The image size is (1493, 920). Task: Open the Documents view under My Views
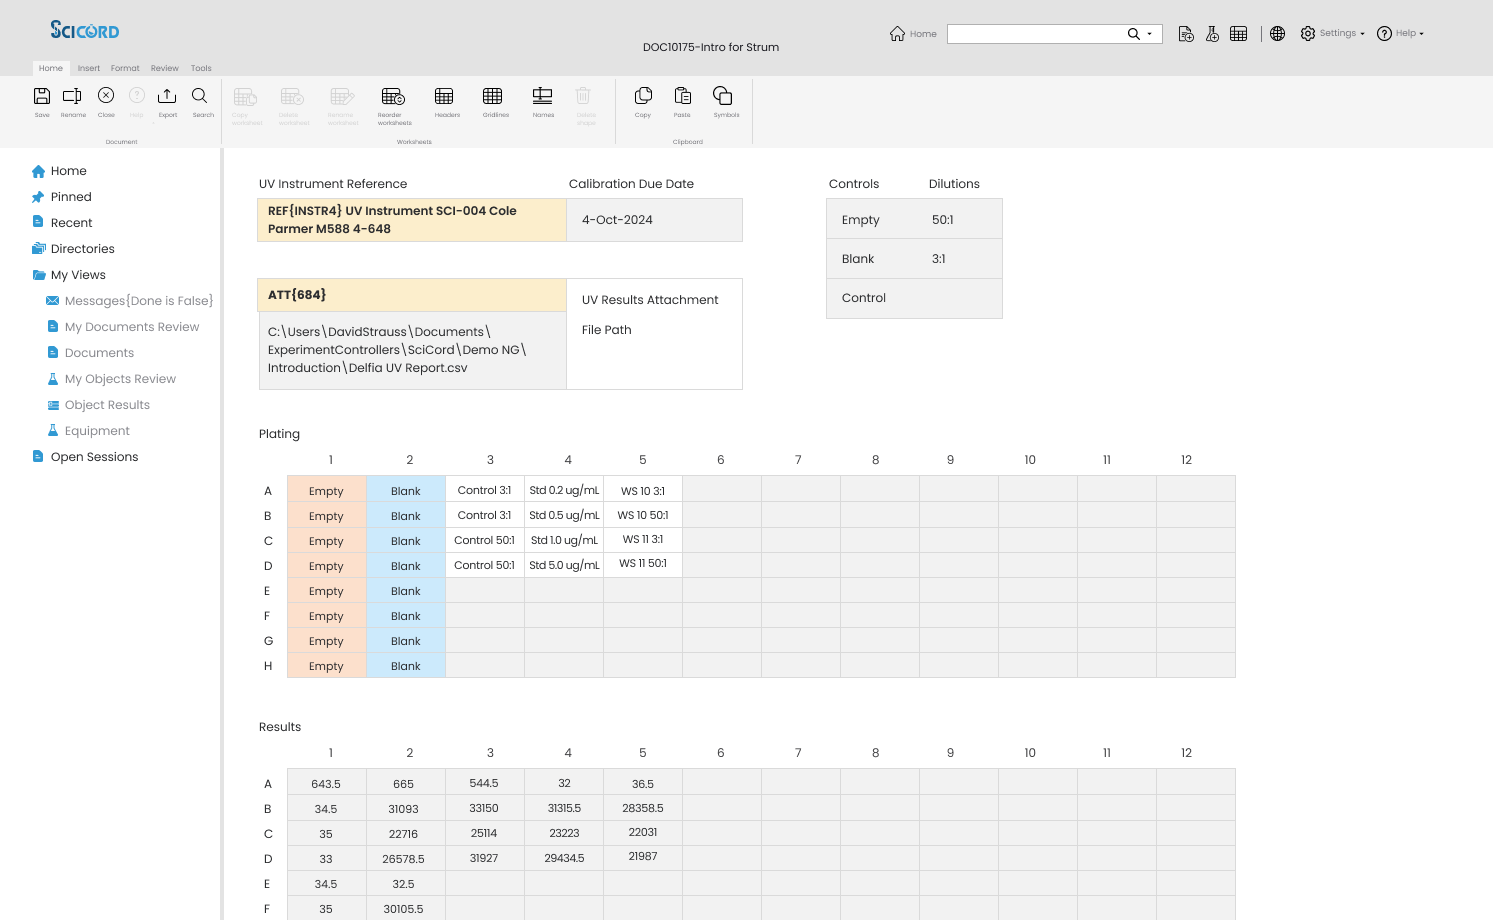pos(99,353)
